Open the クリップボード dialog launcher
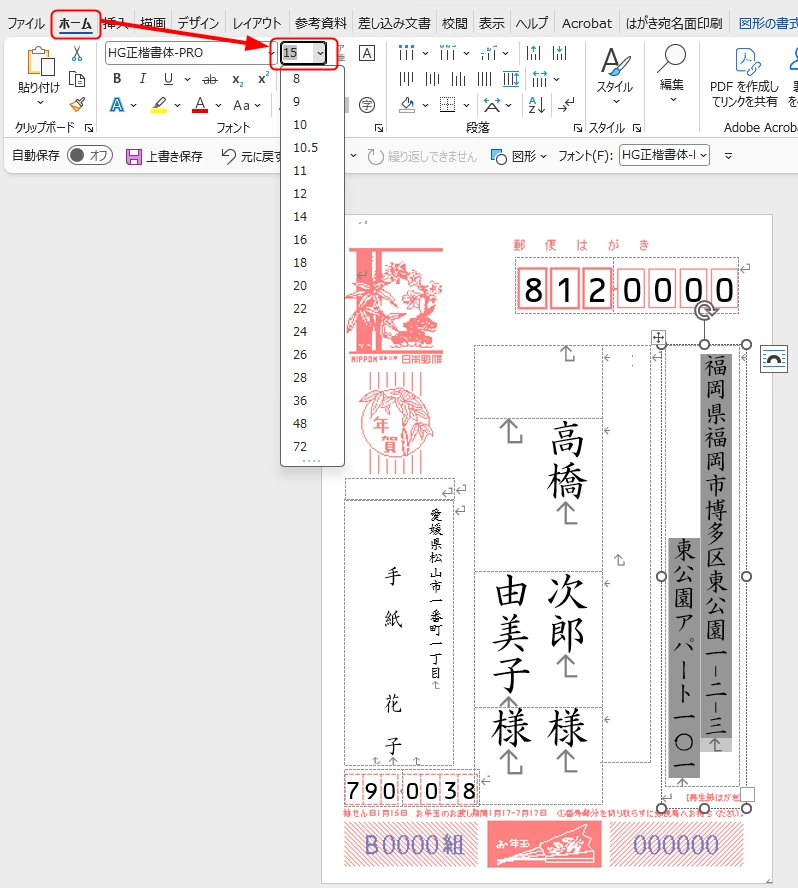 click(89, 129)
